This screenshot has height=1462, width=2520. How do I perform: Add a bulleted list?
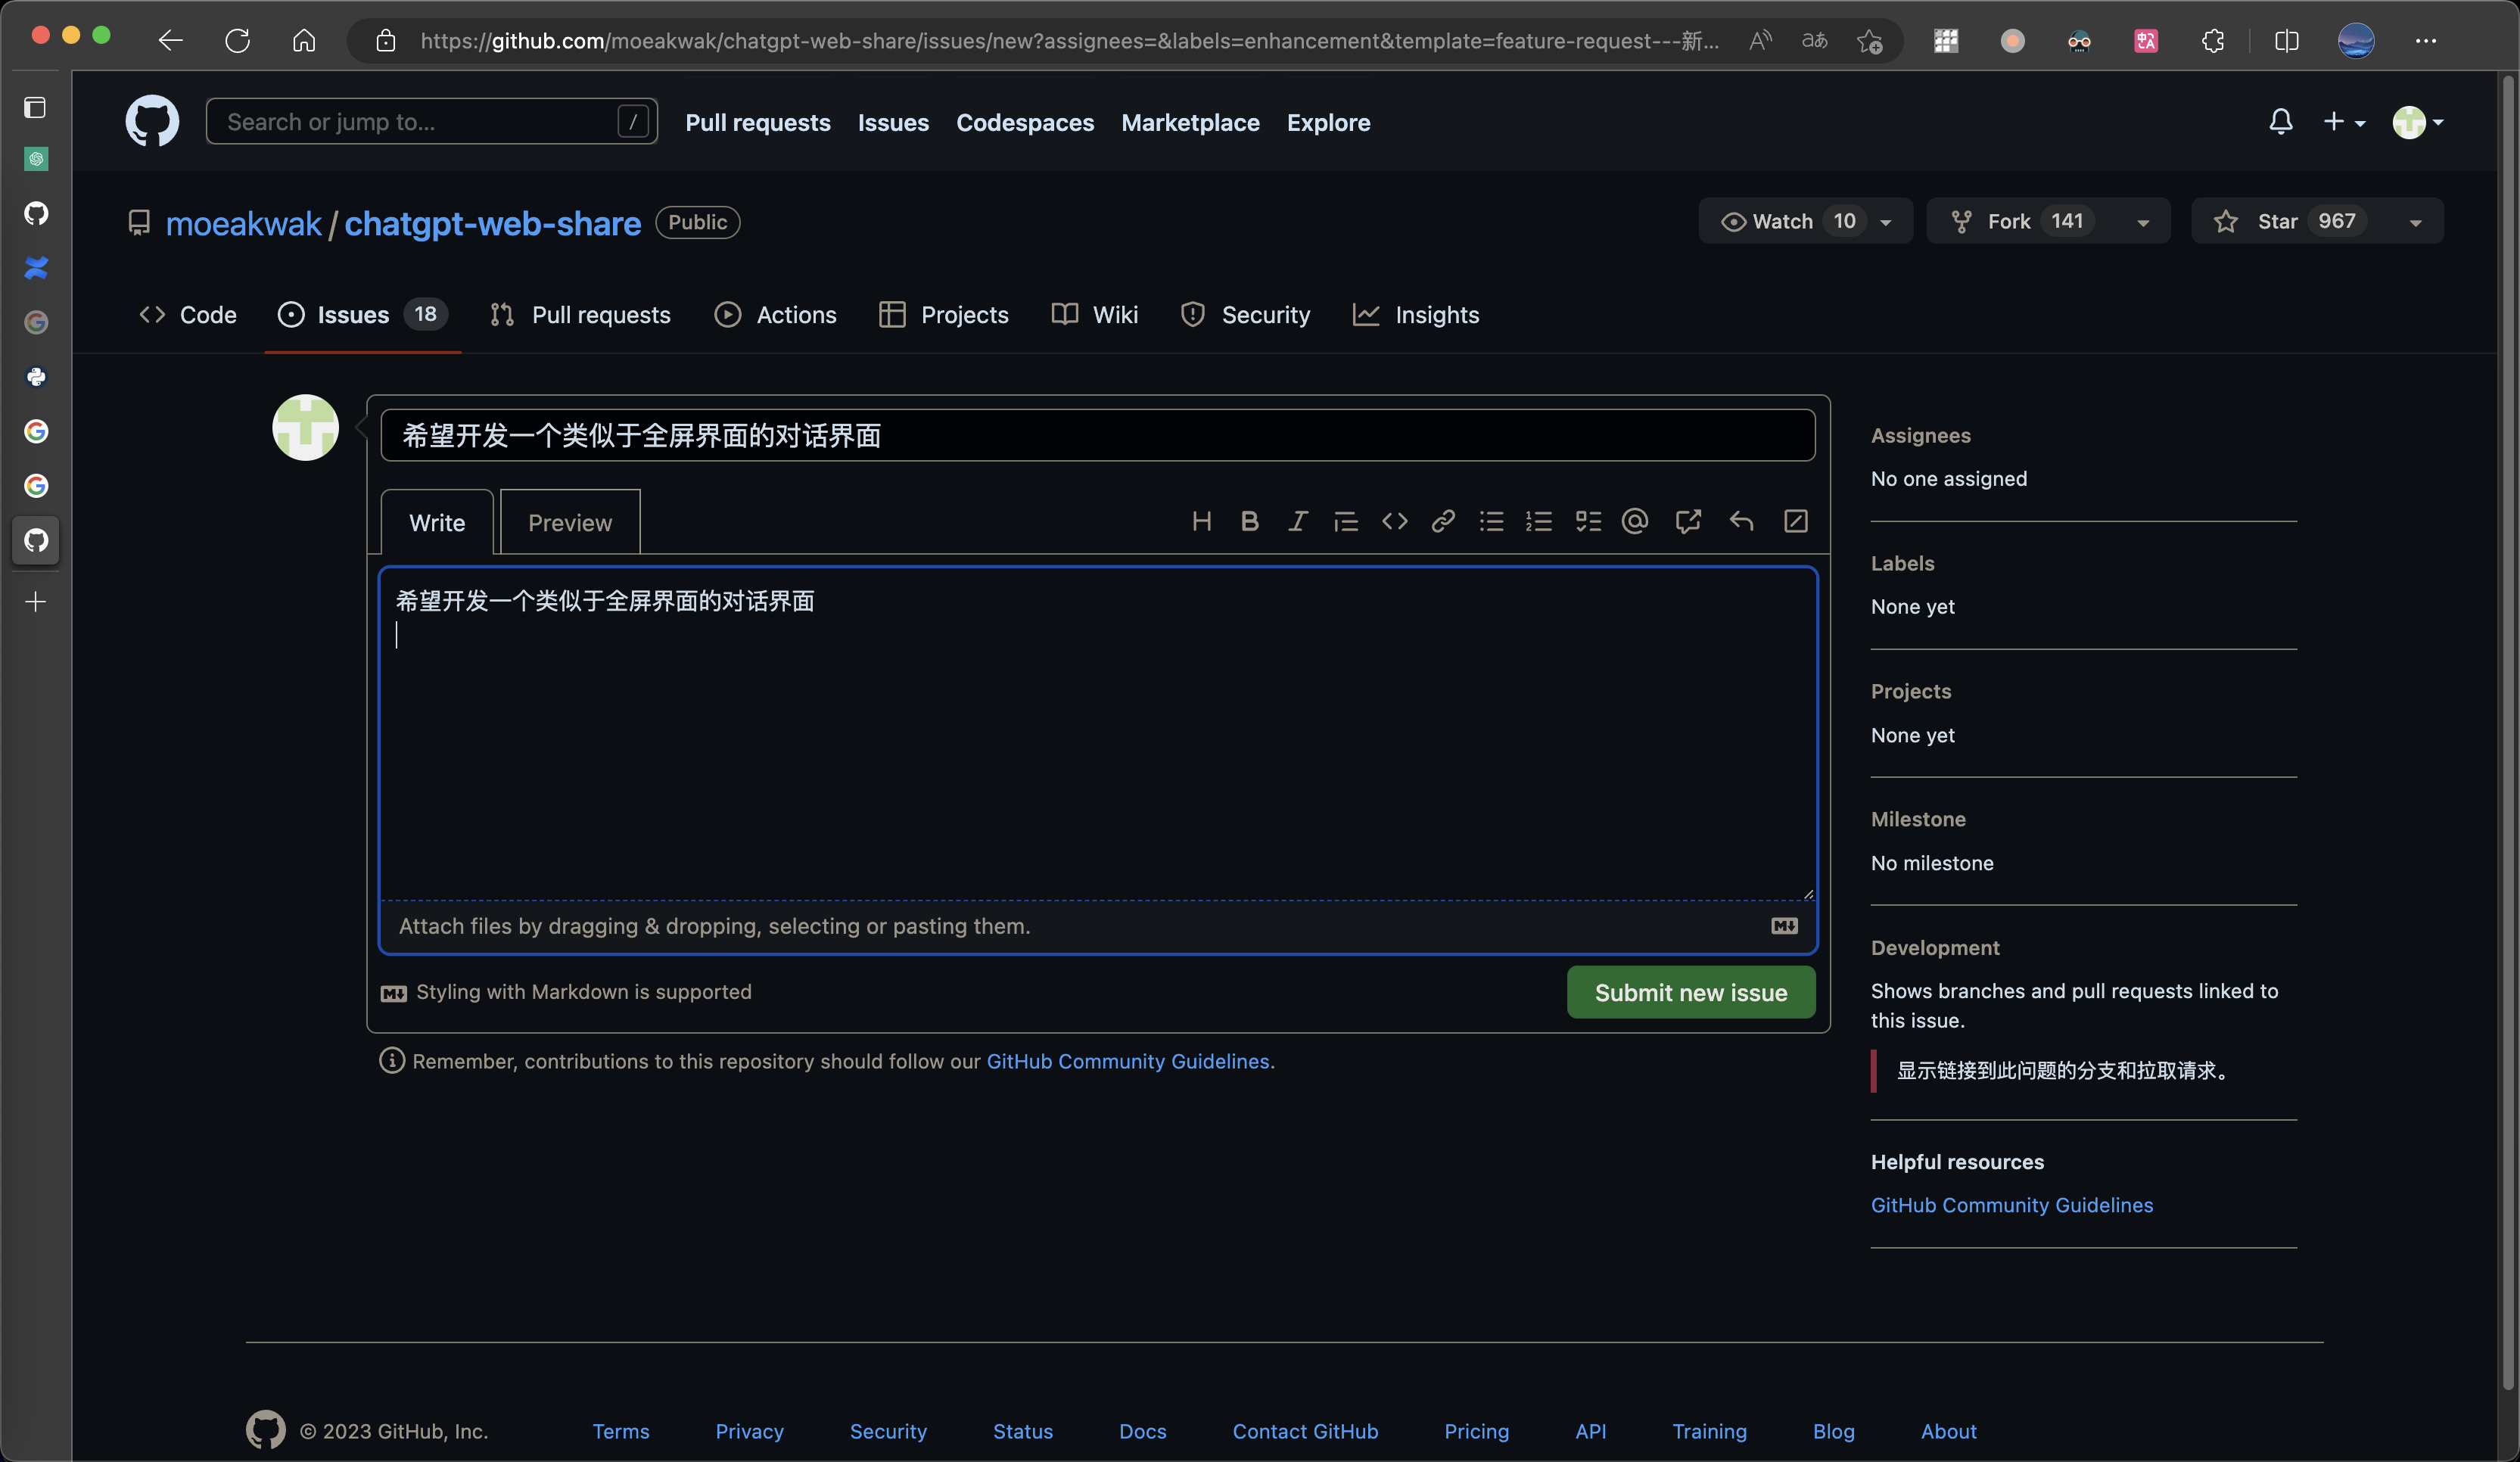[1491, 521]
